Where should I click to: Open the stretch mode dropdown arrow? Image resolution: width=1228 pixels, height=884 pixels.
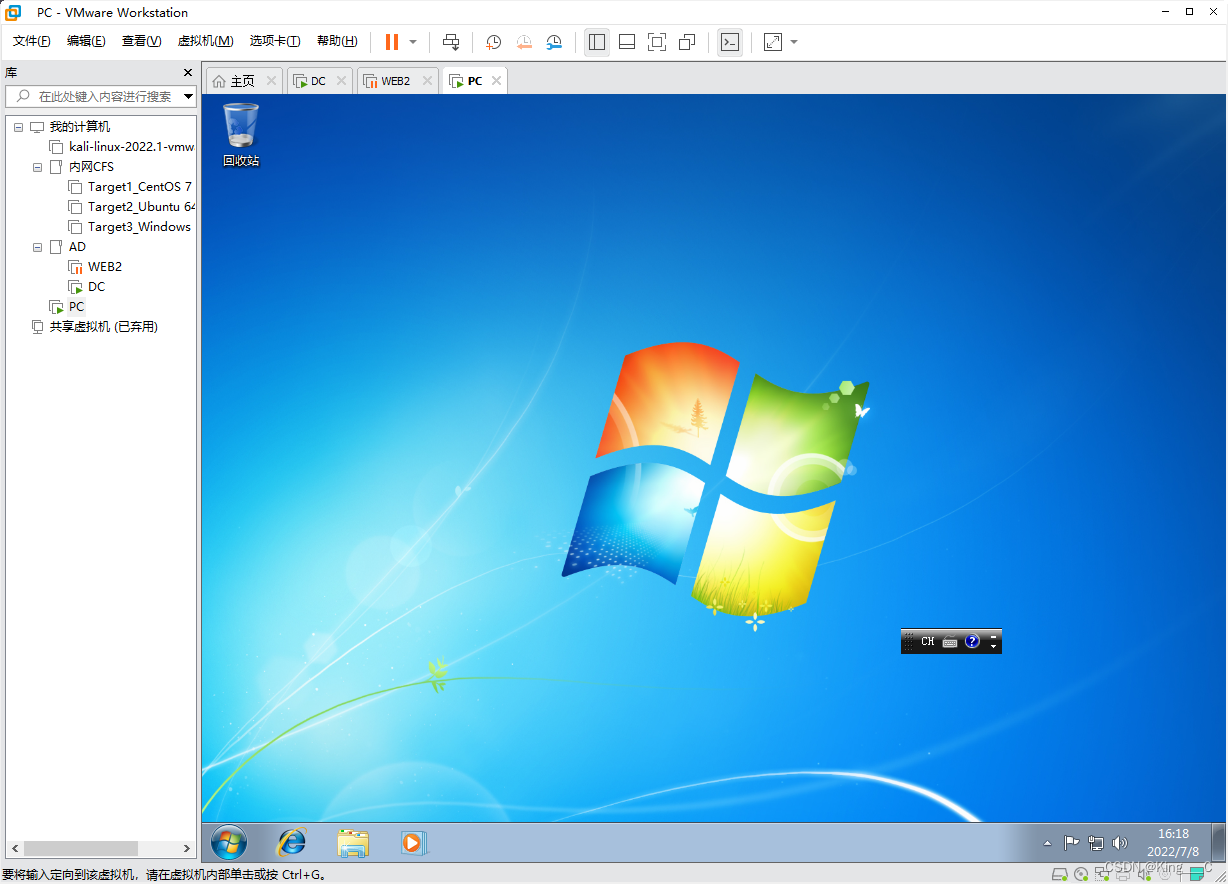click(x=794, y=42)
